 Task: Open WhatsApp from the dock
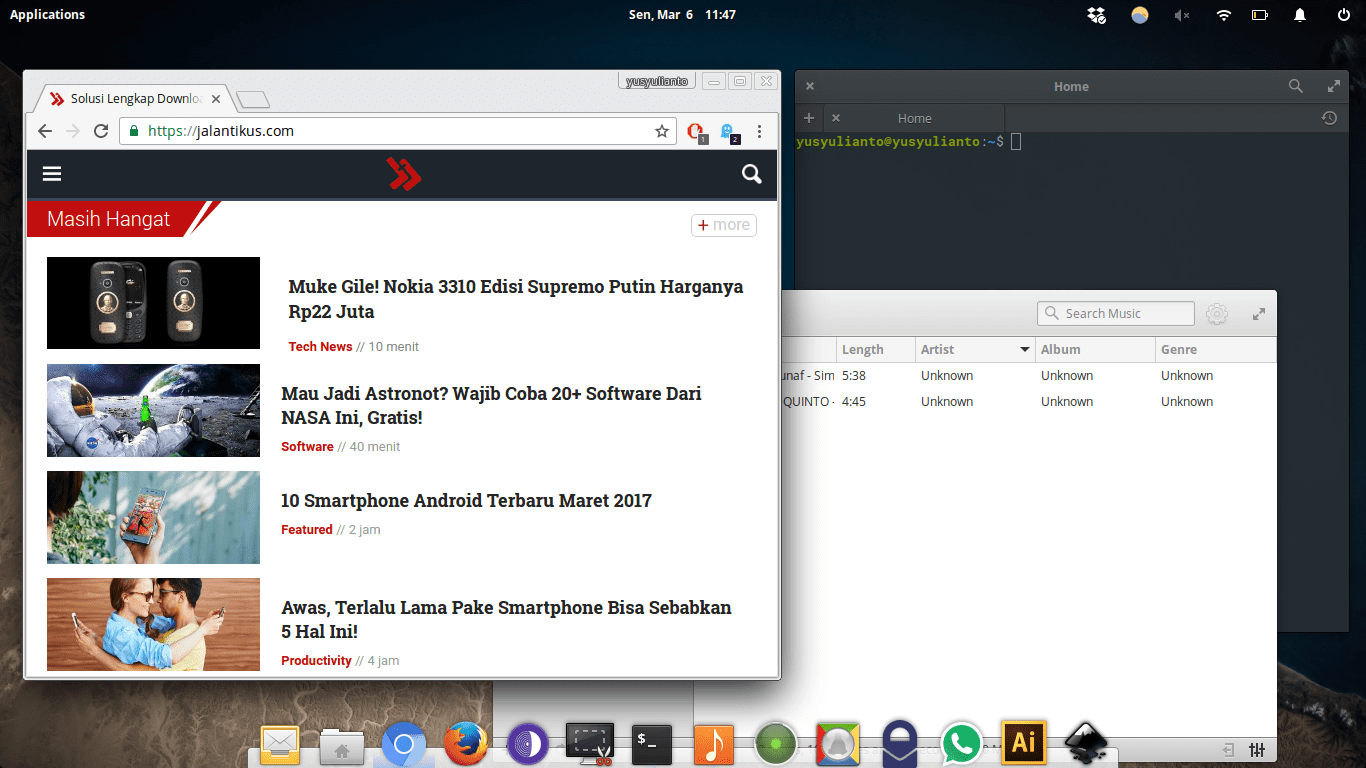(961, 744)
